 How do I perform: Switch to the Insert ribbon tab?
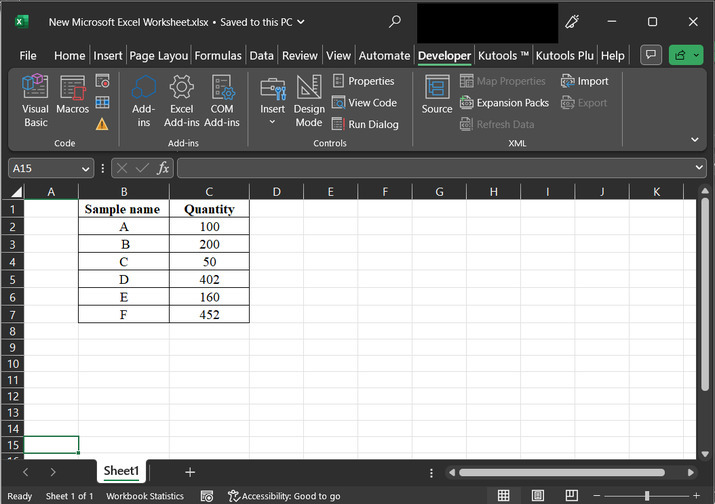(108, 56)
